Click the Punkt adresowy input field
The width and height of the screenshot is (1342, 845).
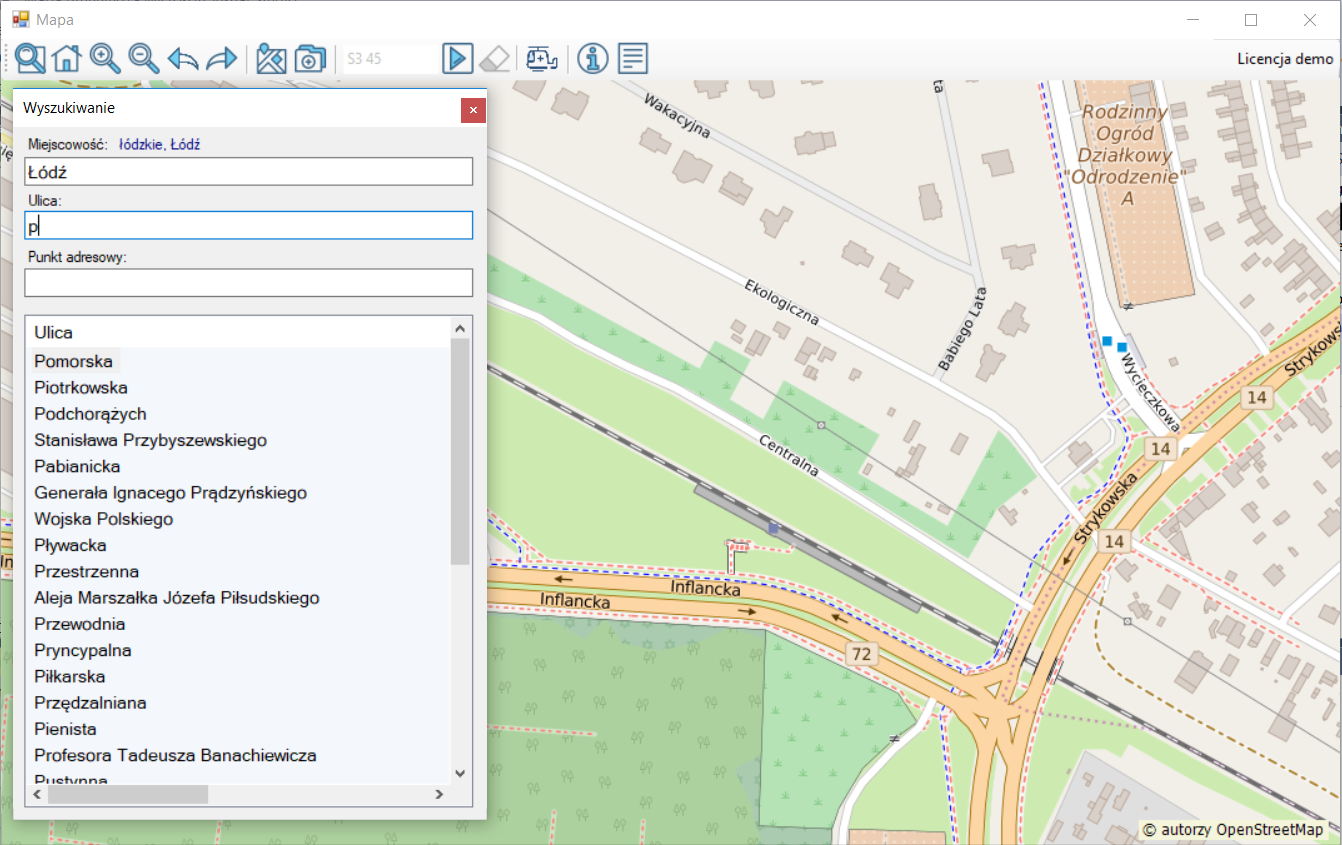[248, 283]
